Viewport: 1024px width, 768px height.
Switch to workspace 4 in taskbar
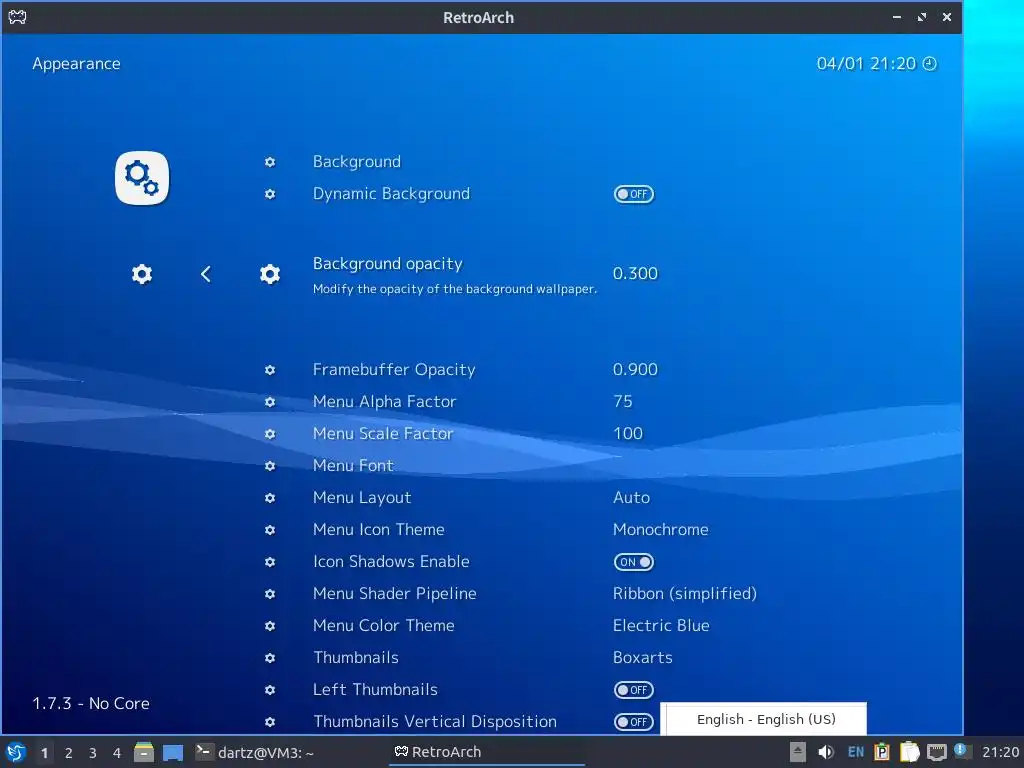pyautogui.click(x=117, y=753)
